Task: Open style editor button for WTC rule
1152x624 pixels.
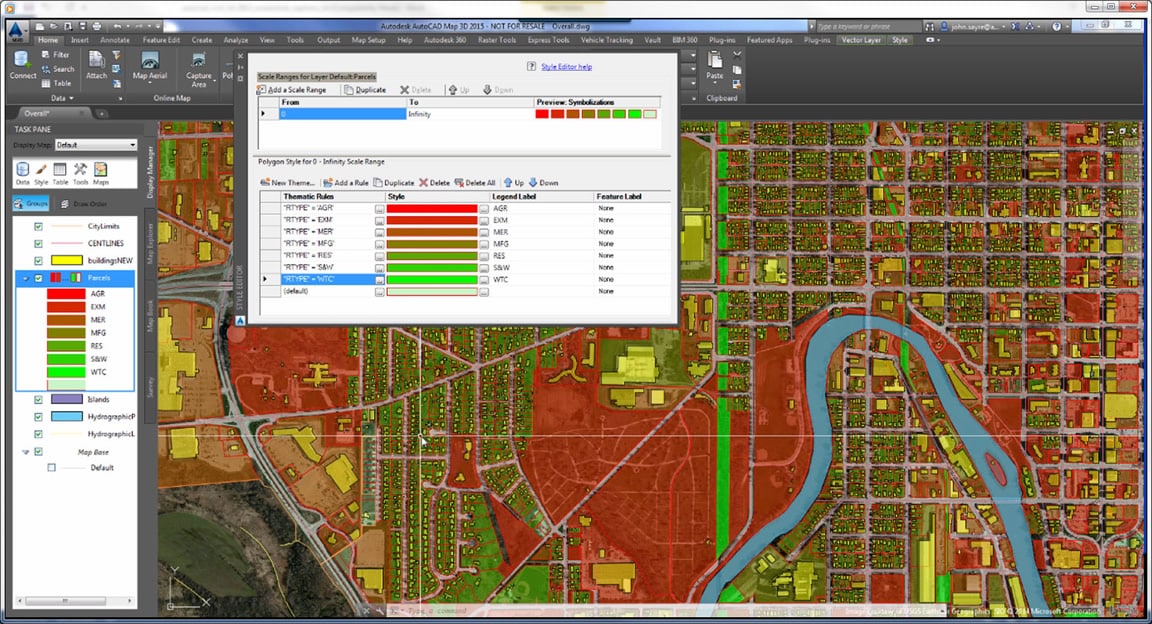Action: click(483, 280)
